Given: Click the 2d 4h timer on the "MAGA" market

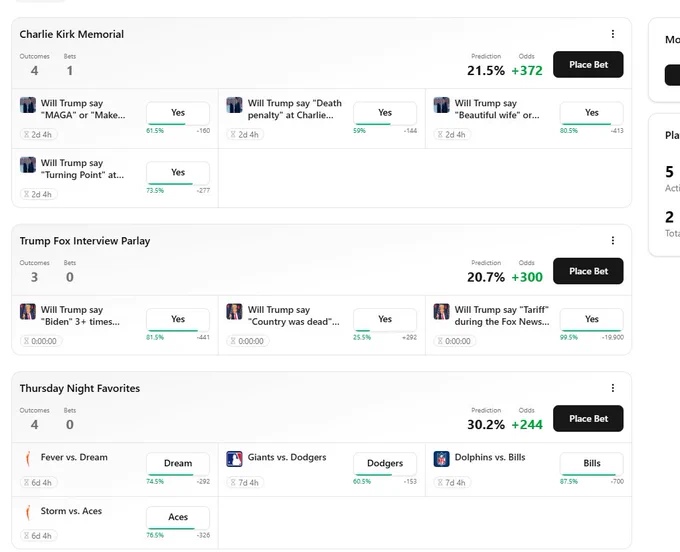Looking at the screenshot, I should [39, 134].
